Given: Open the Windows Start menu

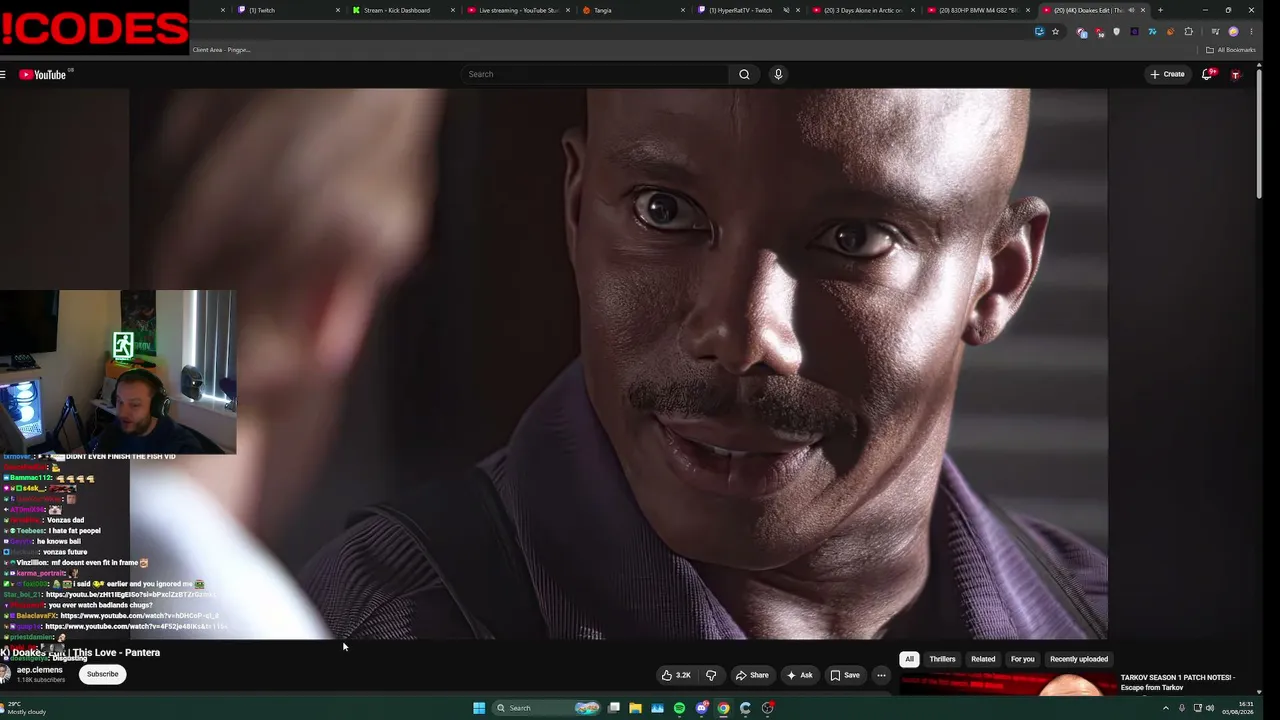Looking at the screenshot, I should [x=479, y=708].
